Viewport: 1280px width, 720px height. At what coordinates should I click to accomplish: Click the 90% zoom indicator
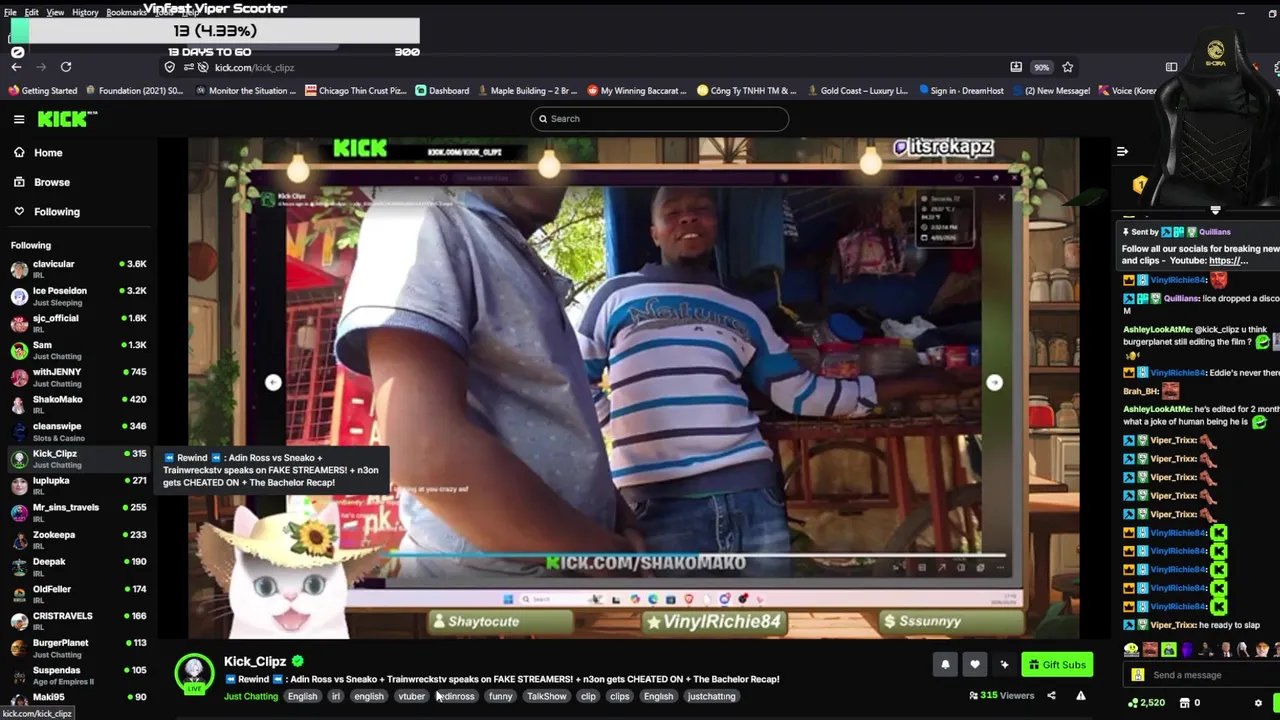(x=1042, y=67)
